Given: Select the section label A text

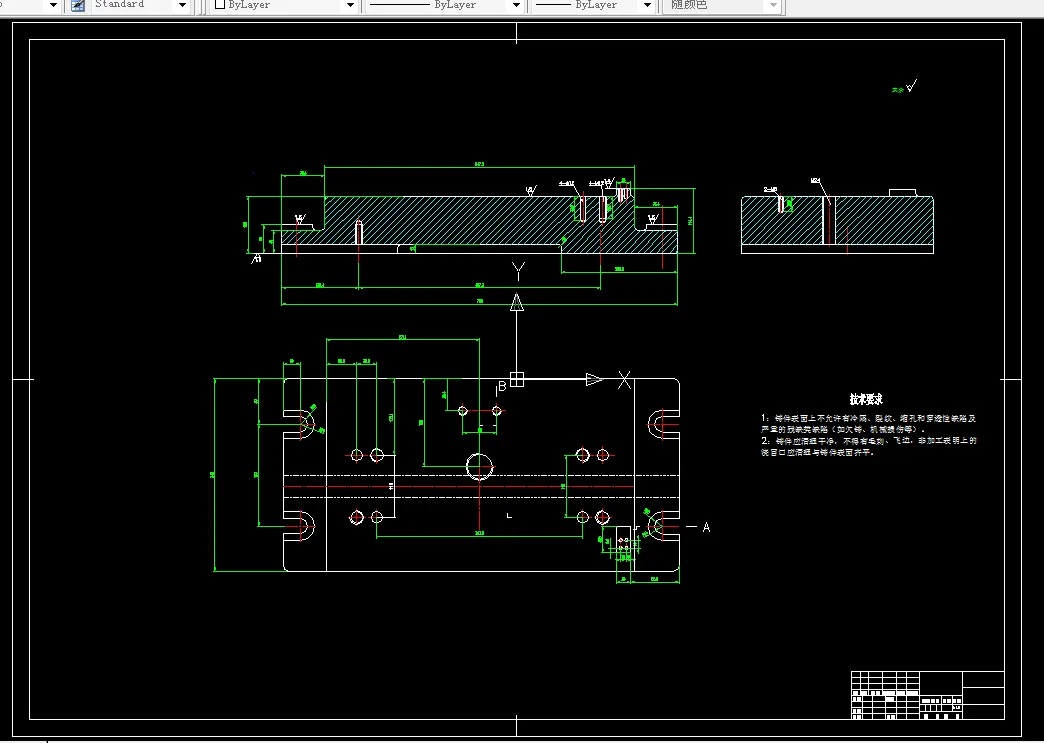Looking at the screenshot, I should 706,527.
